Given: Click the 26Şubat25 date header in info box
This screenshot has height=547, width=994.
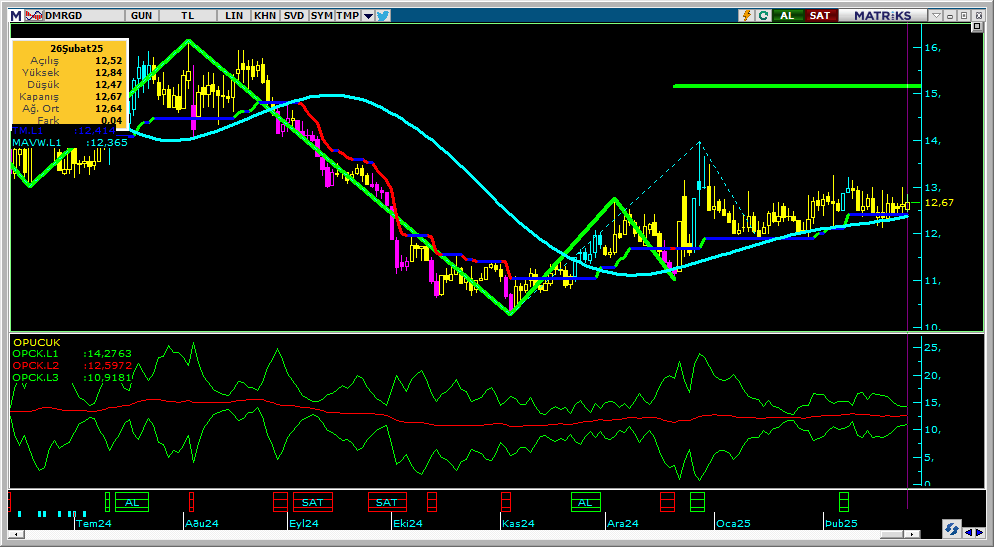Looking at the screenshot, I should click(77, 48).
